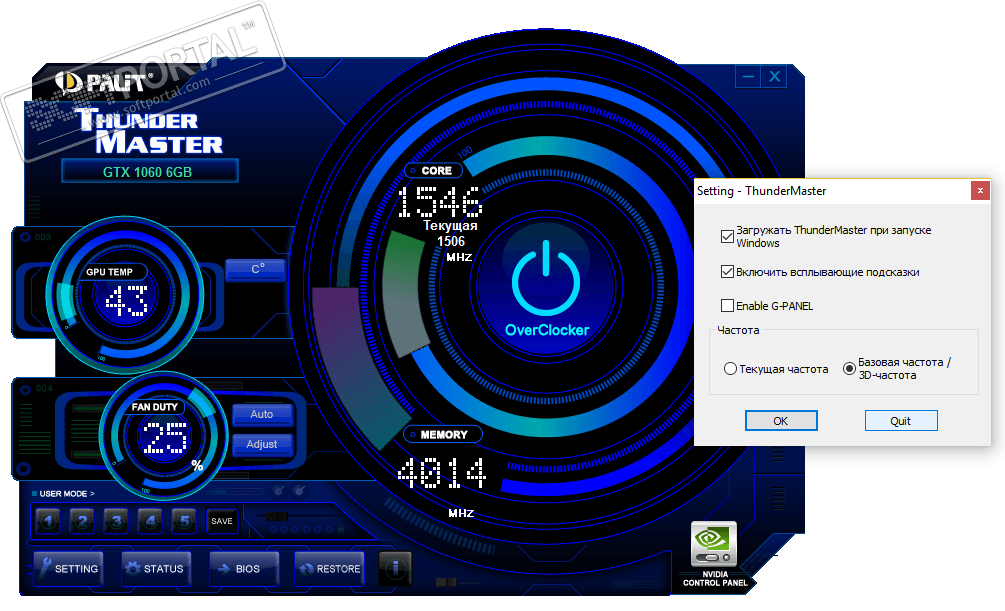The image size is (1005, 611).
Task: Minimize the ThunderMaster window
Action: click(748, 77)
